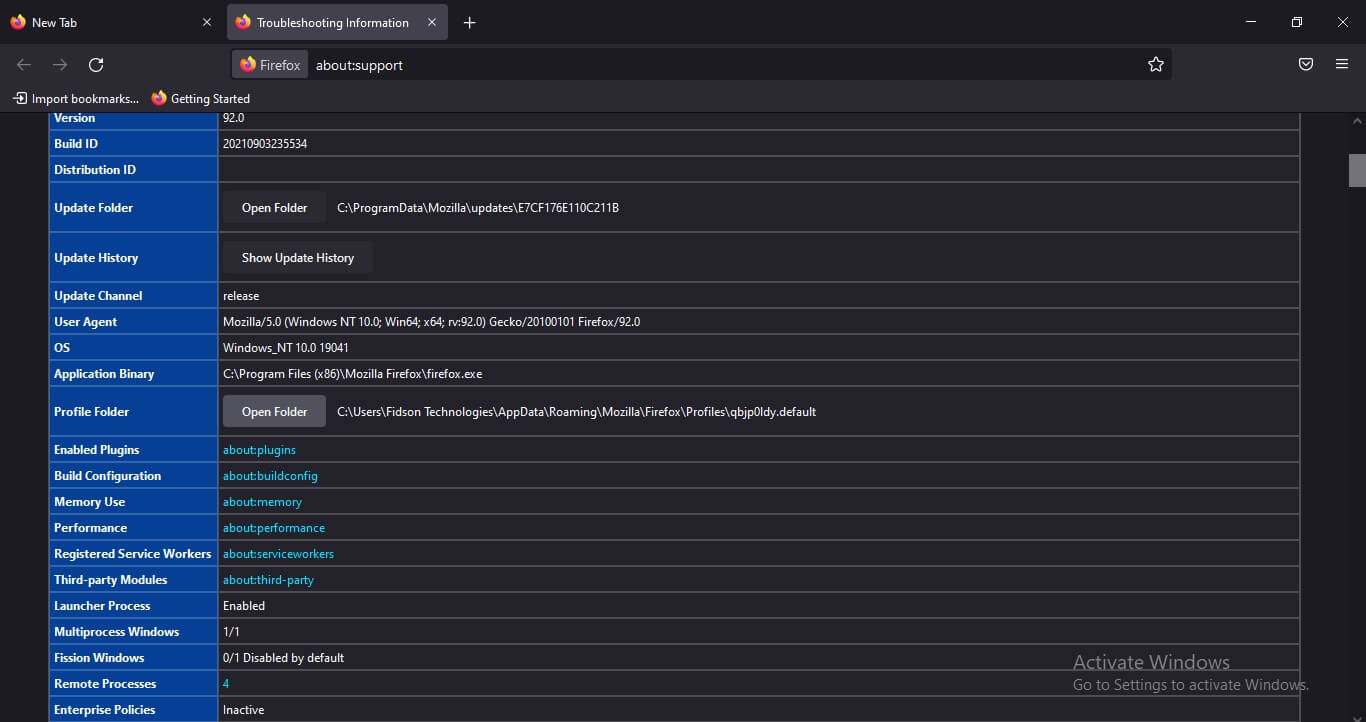Click the Third-party Modules label
This screenshot has width=1366, height=722.
[x=111, y=580]
